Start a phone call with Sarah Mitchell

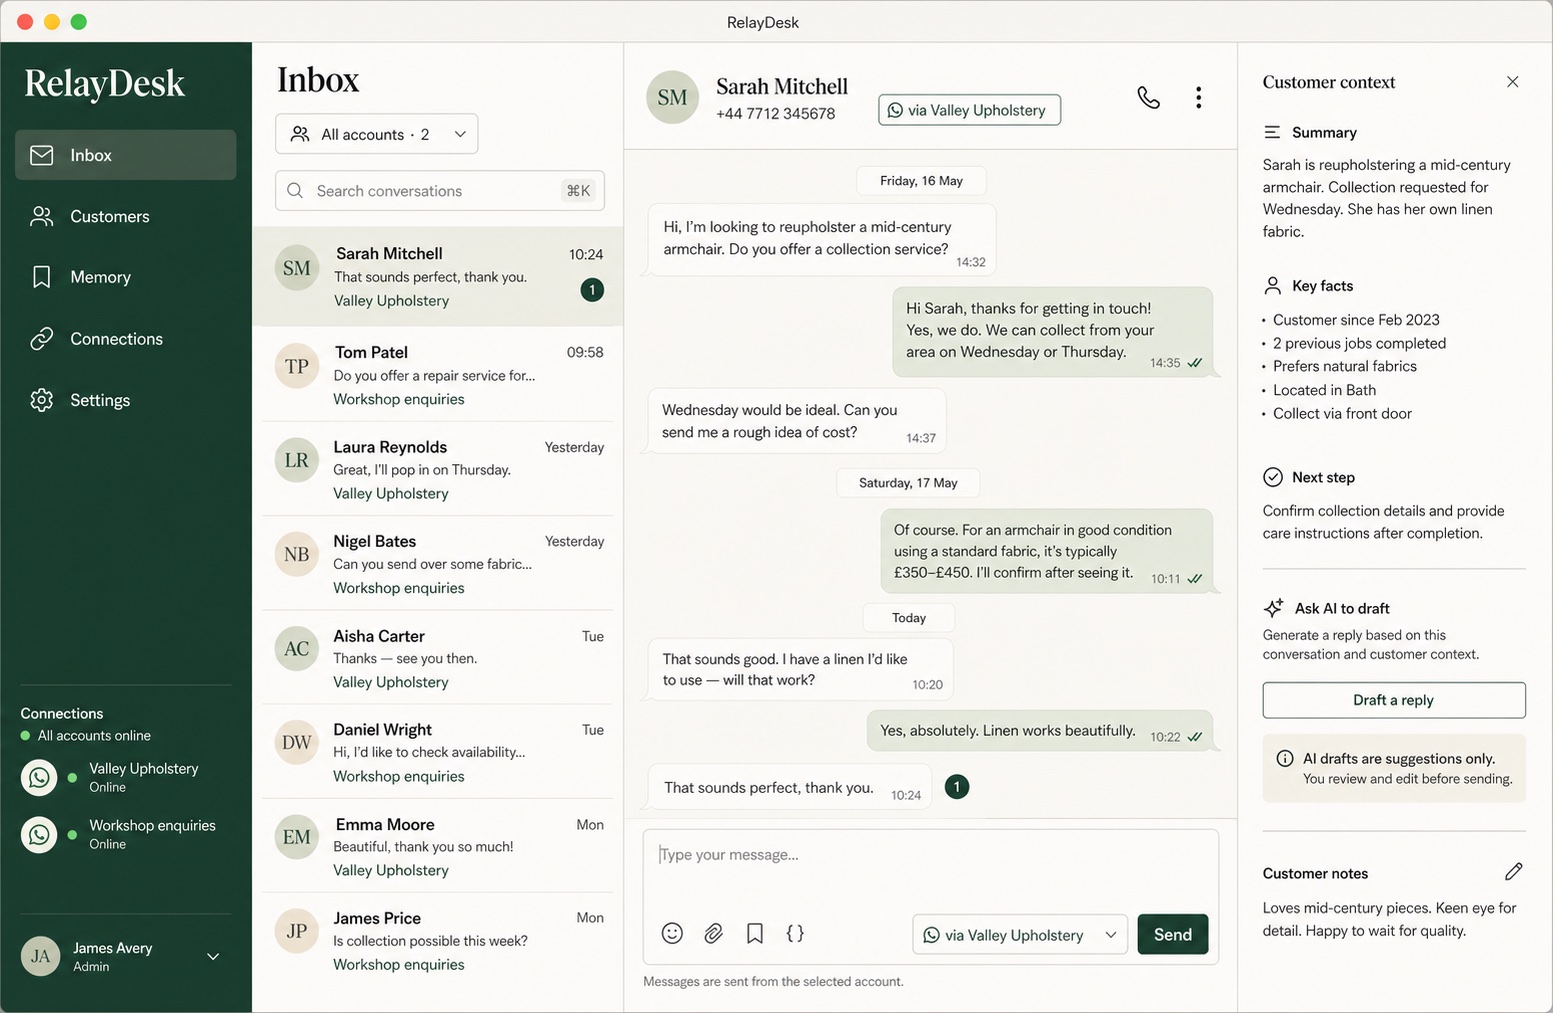point(1148,97)
